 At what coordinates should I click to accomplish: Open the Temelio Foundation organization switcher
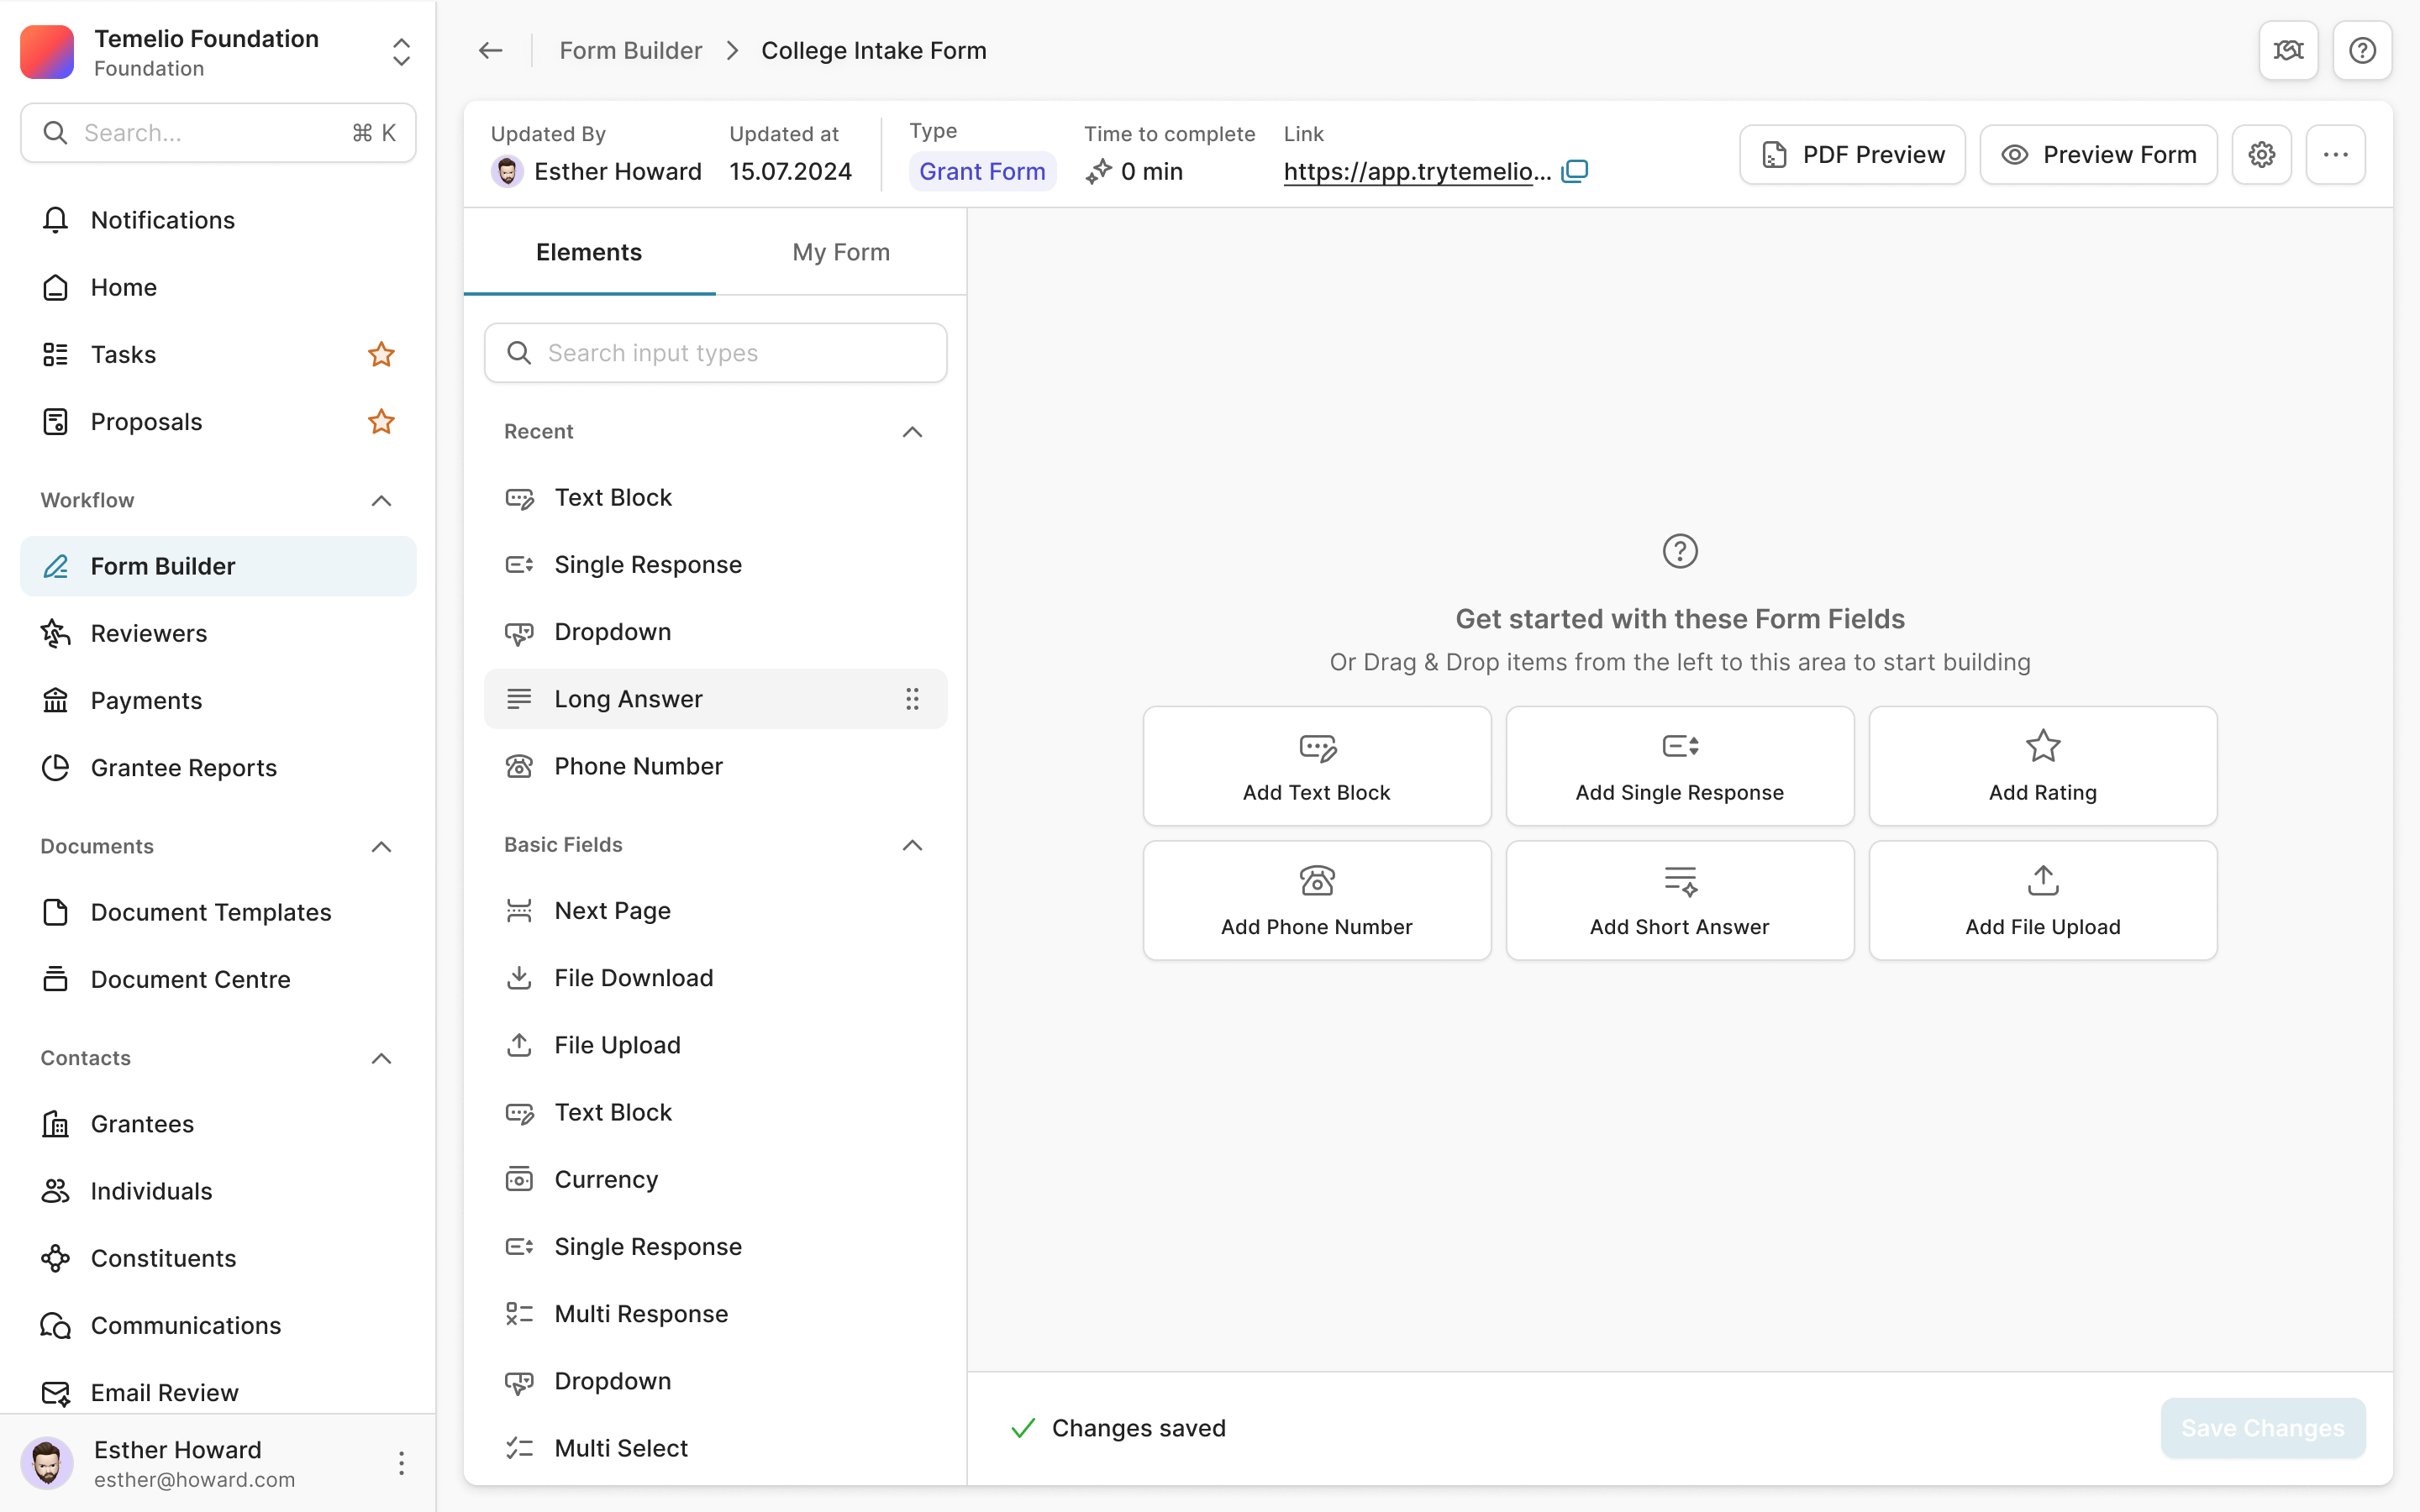401,52
